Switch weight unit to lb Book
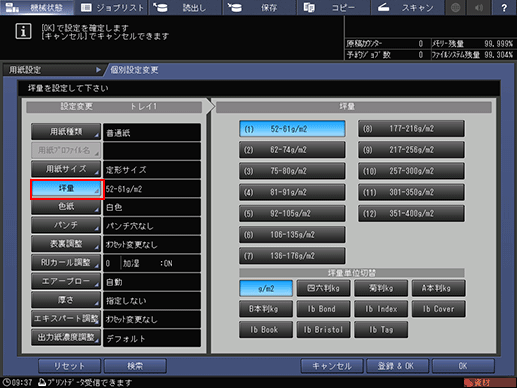Screen dimensions: 517x388 click(x=266, y=330)
